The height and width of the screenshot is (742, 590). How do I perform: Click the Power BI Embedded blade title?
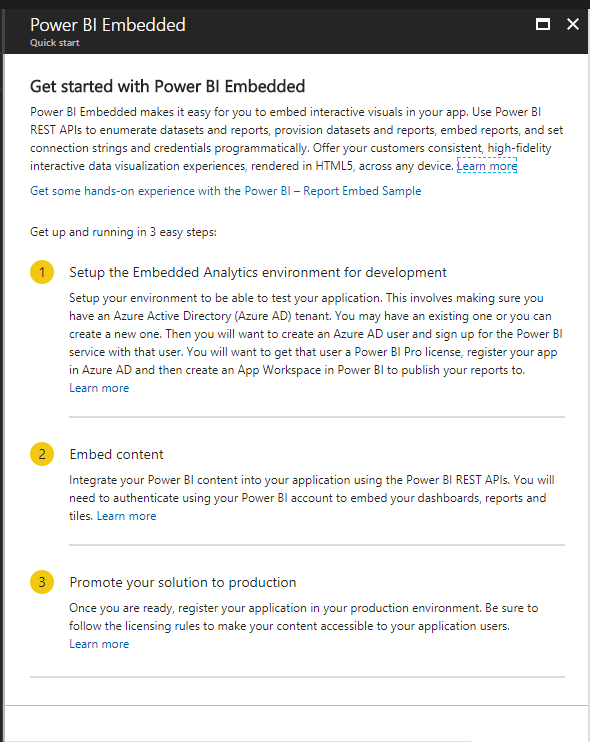(x=108, y=25)
